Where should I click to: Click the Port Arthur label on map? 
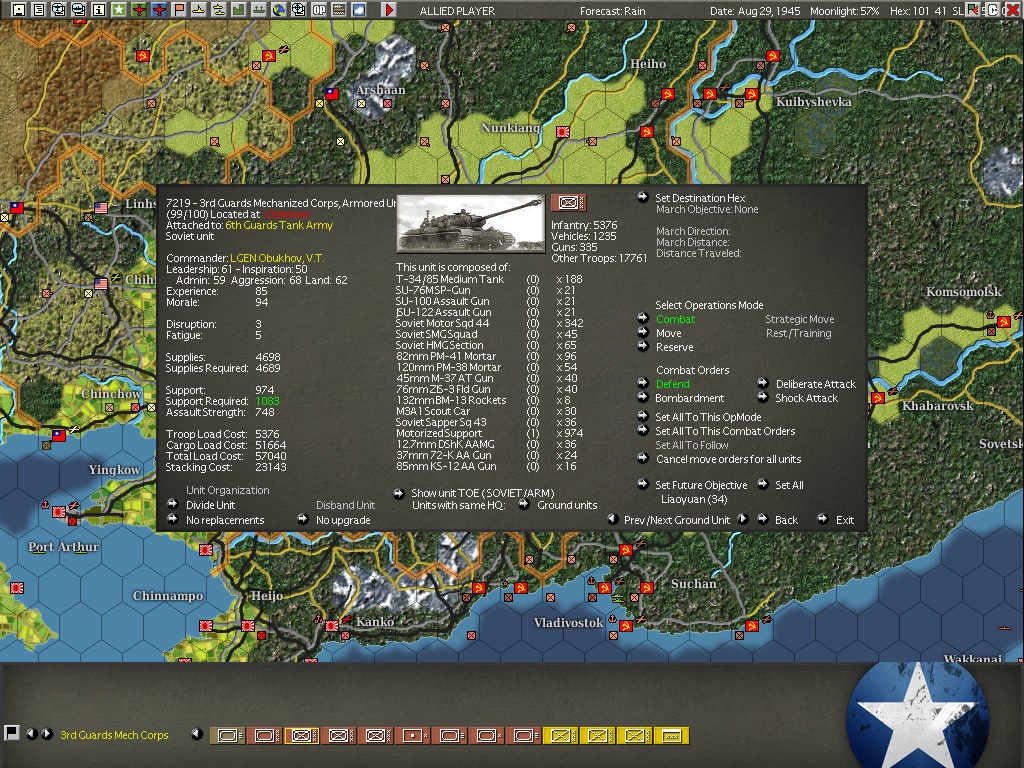(x=63, y=547)
